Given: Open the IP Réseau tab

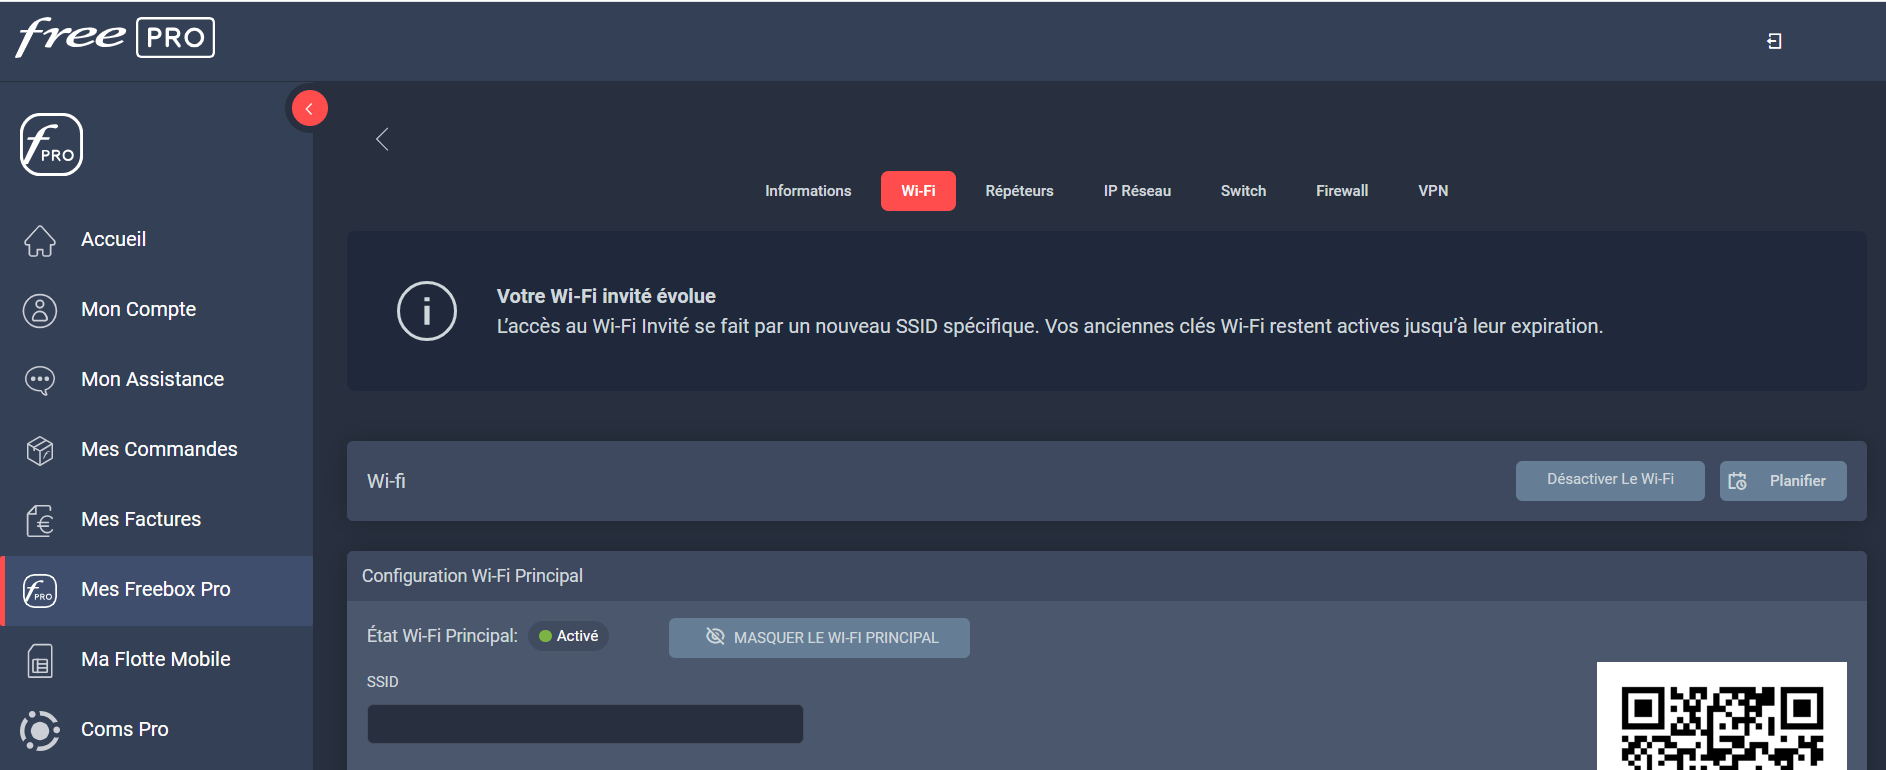Looking at the screenshot, I should pos(1137,191).
